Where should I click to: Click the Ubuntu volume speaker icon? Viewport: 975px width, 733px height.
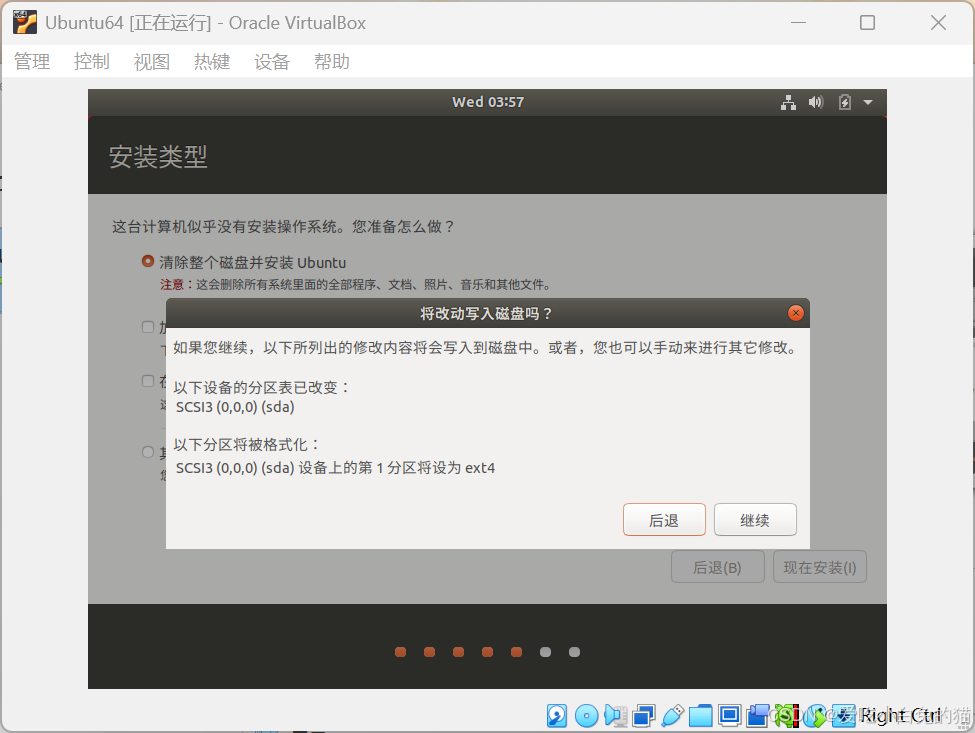tap(816, 103)
